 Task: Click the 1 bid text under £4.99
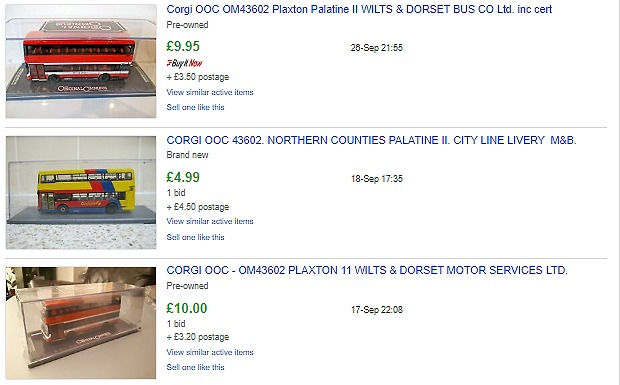tap(176, 193)
